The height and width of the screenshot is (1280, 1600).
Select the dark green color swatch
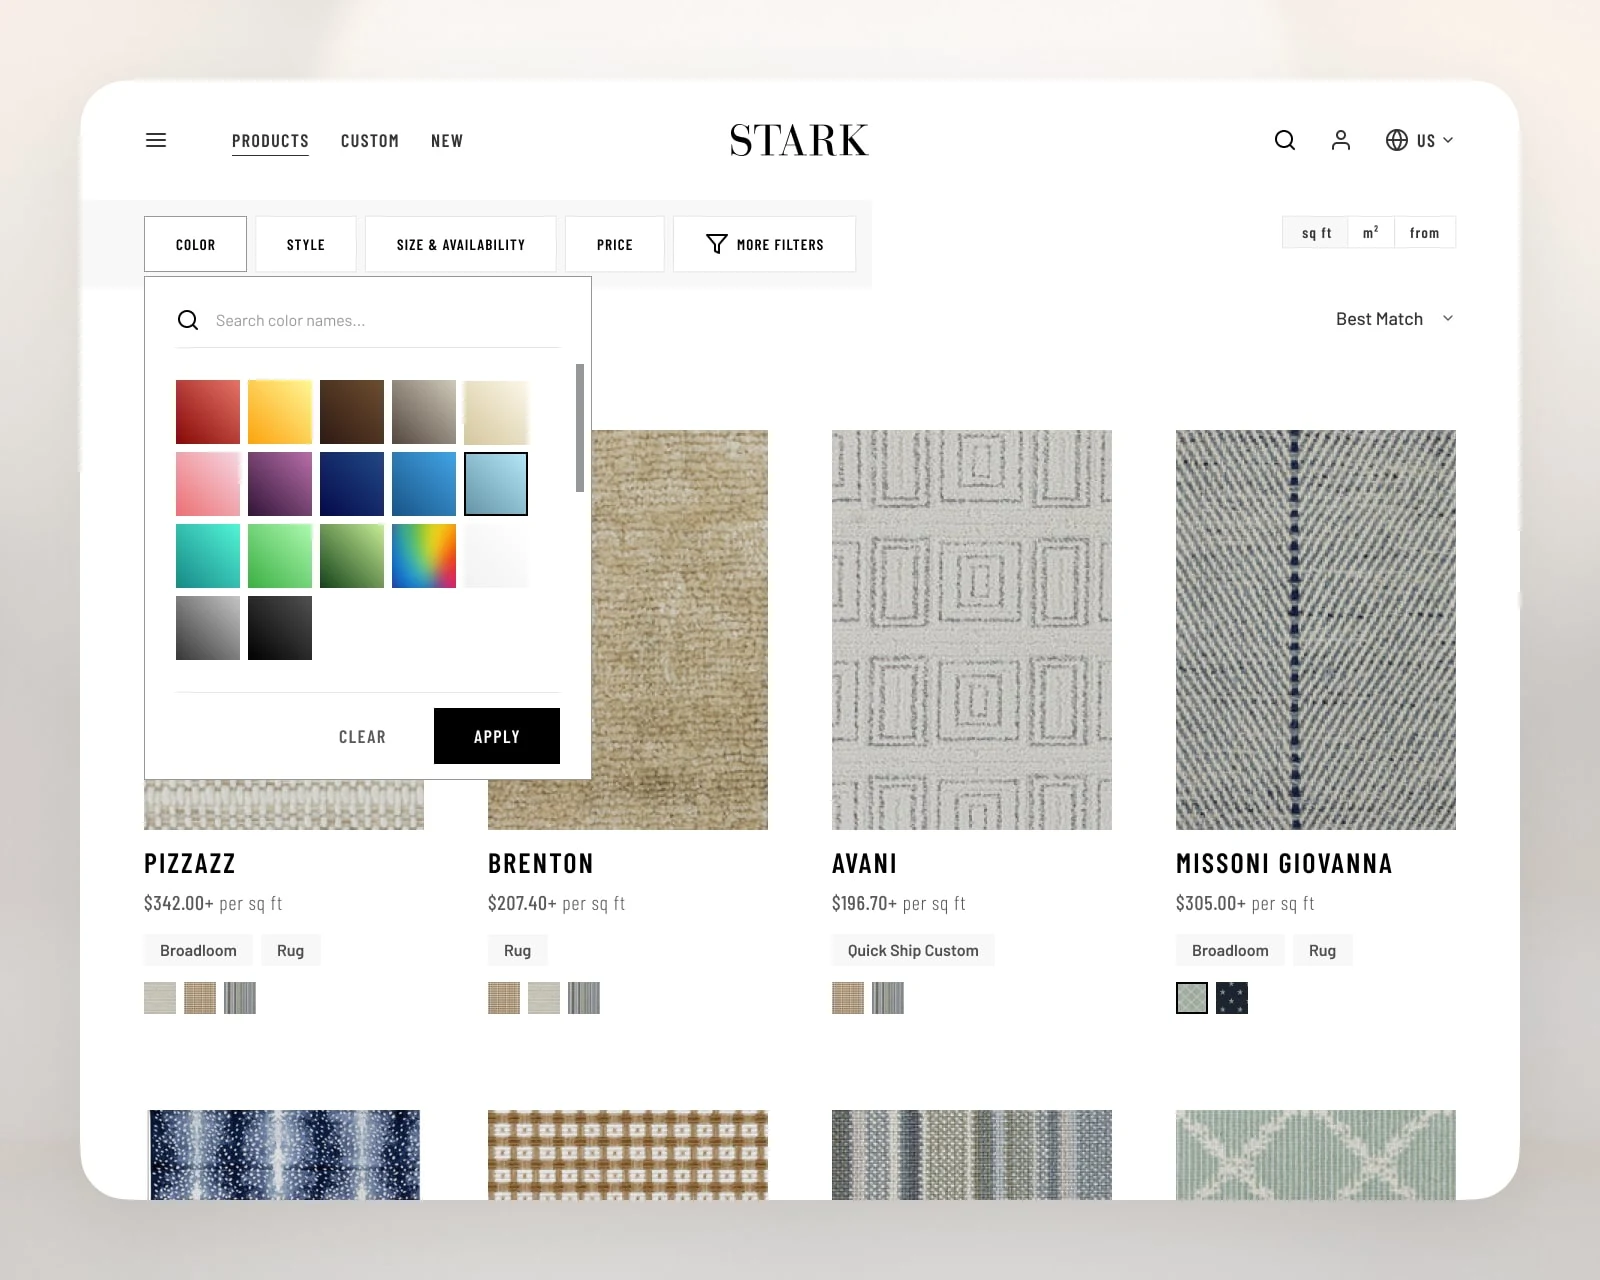coord(352,556)
